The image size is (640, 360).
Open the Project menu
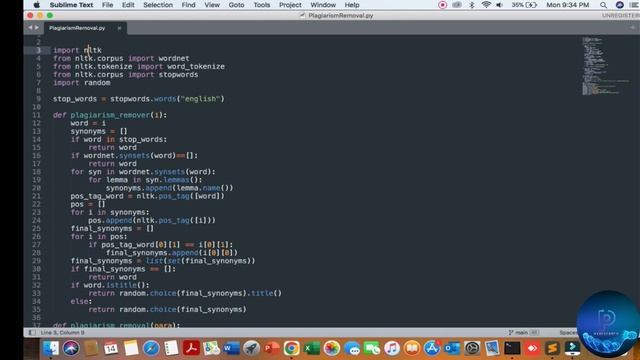click(x=290, y=5)
